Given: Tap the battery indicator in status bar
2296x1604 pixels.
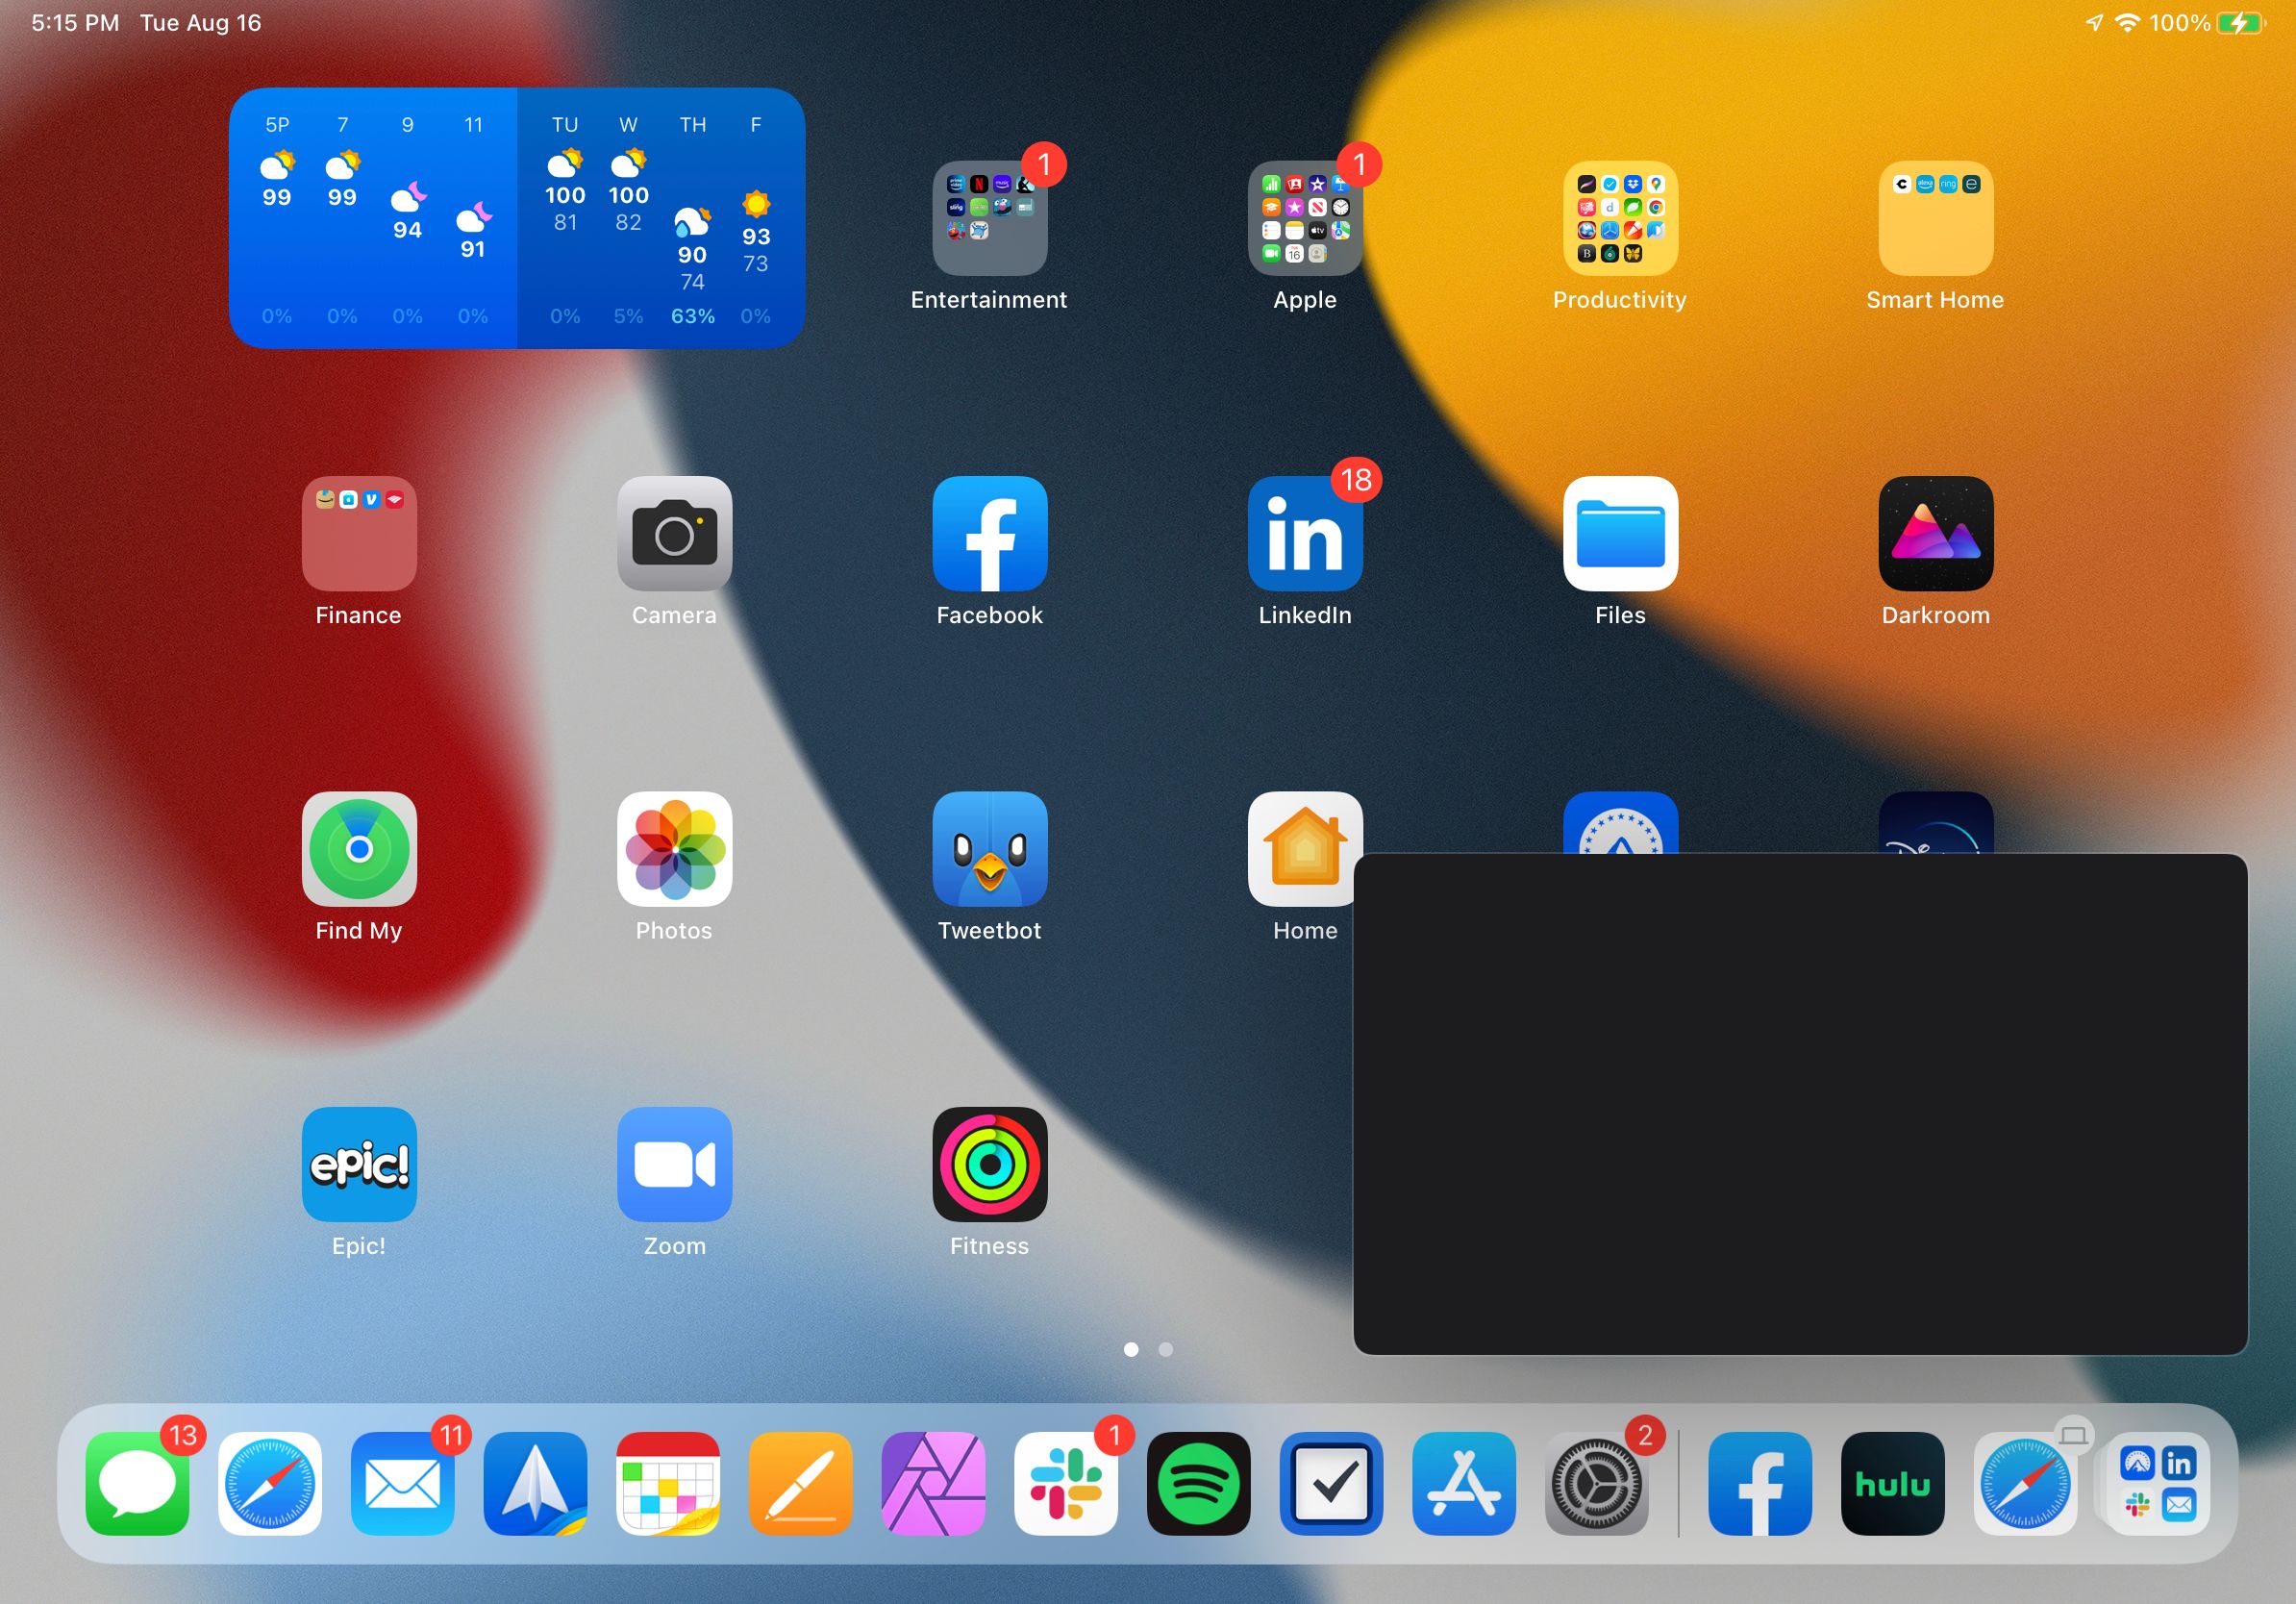Looking at the screenshot, I should click(2241, 23).
